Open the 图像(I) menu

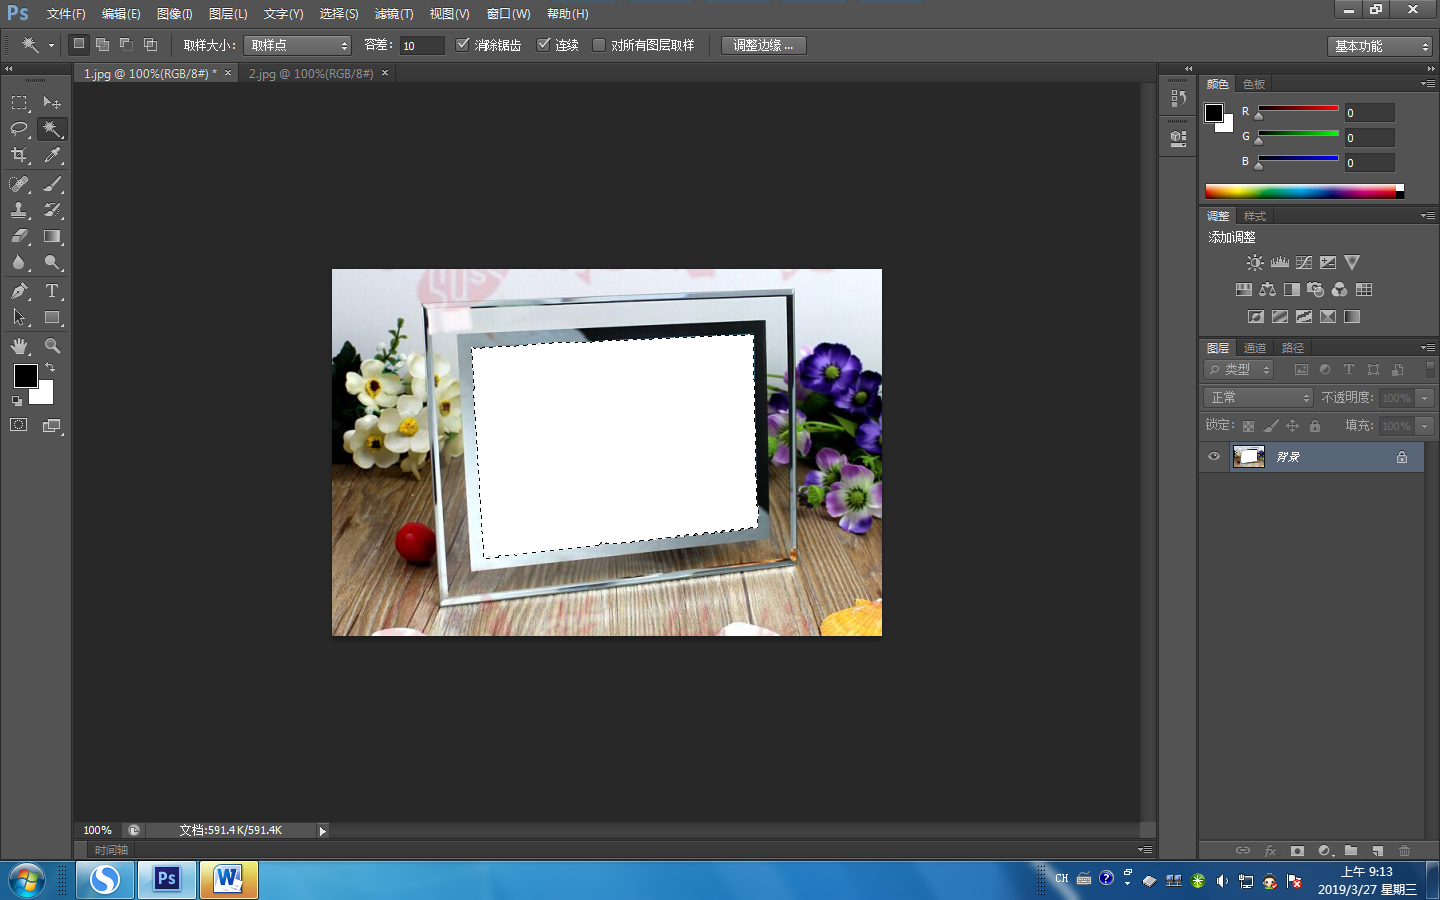pyautogui.click(x=174, y=14)
